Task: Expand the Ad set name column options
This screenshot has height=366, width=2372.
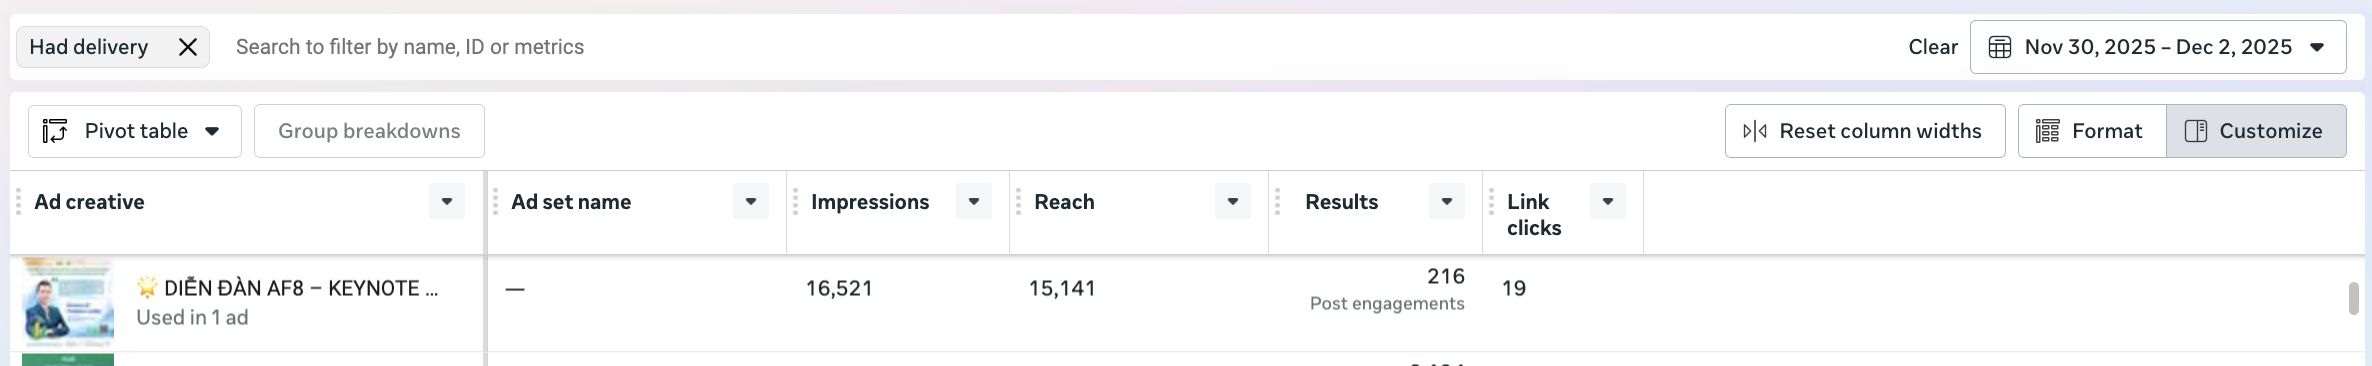Action: (x=751, y=201)
